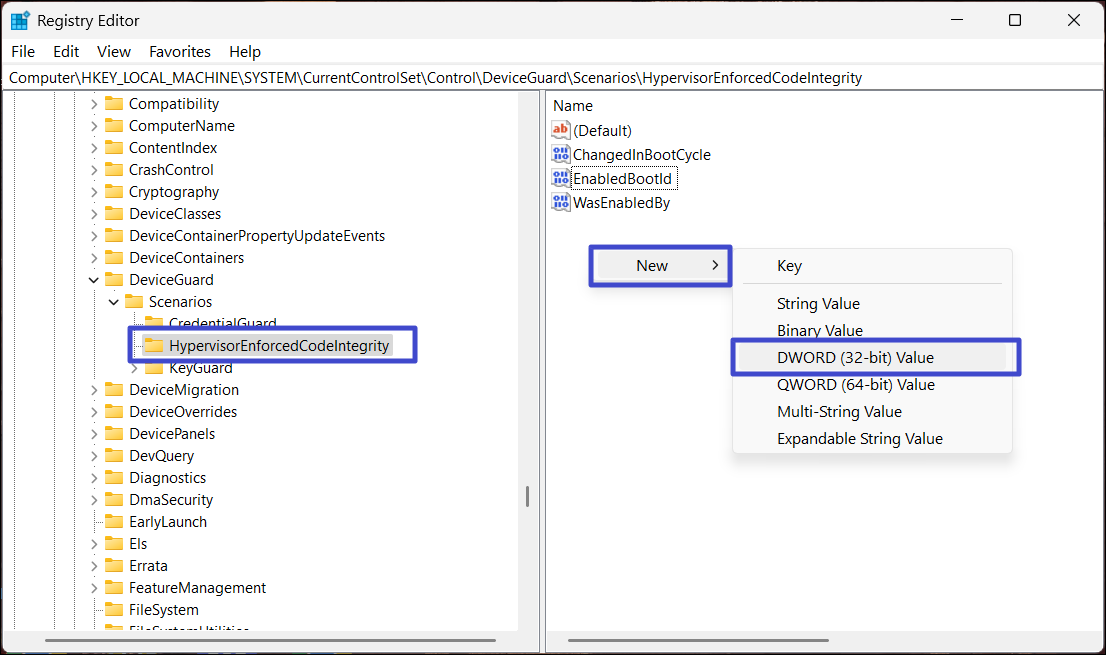
Task: Click the DevicePanels folder icon
Action: pyautogui.click(x=114, y=434)
